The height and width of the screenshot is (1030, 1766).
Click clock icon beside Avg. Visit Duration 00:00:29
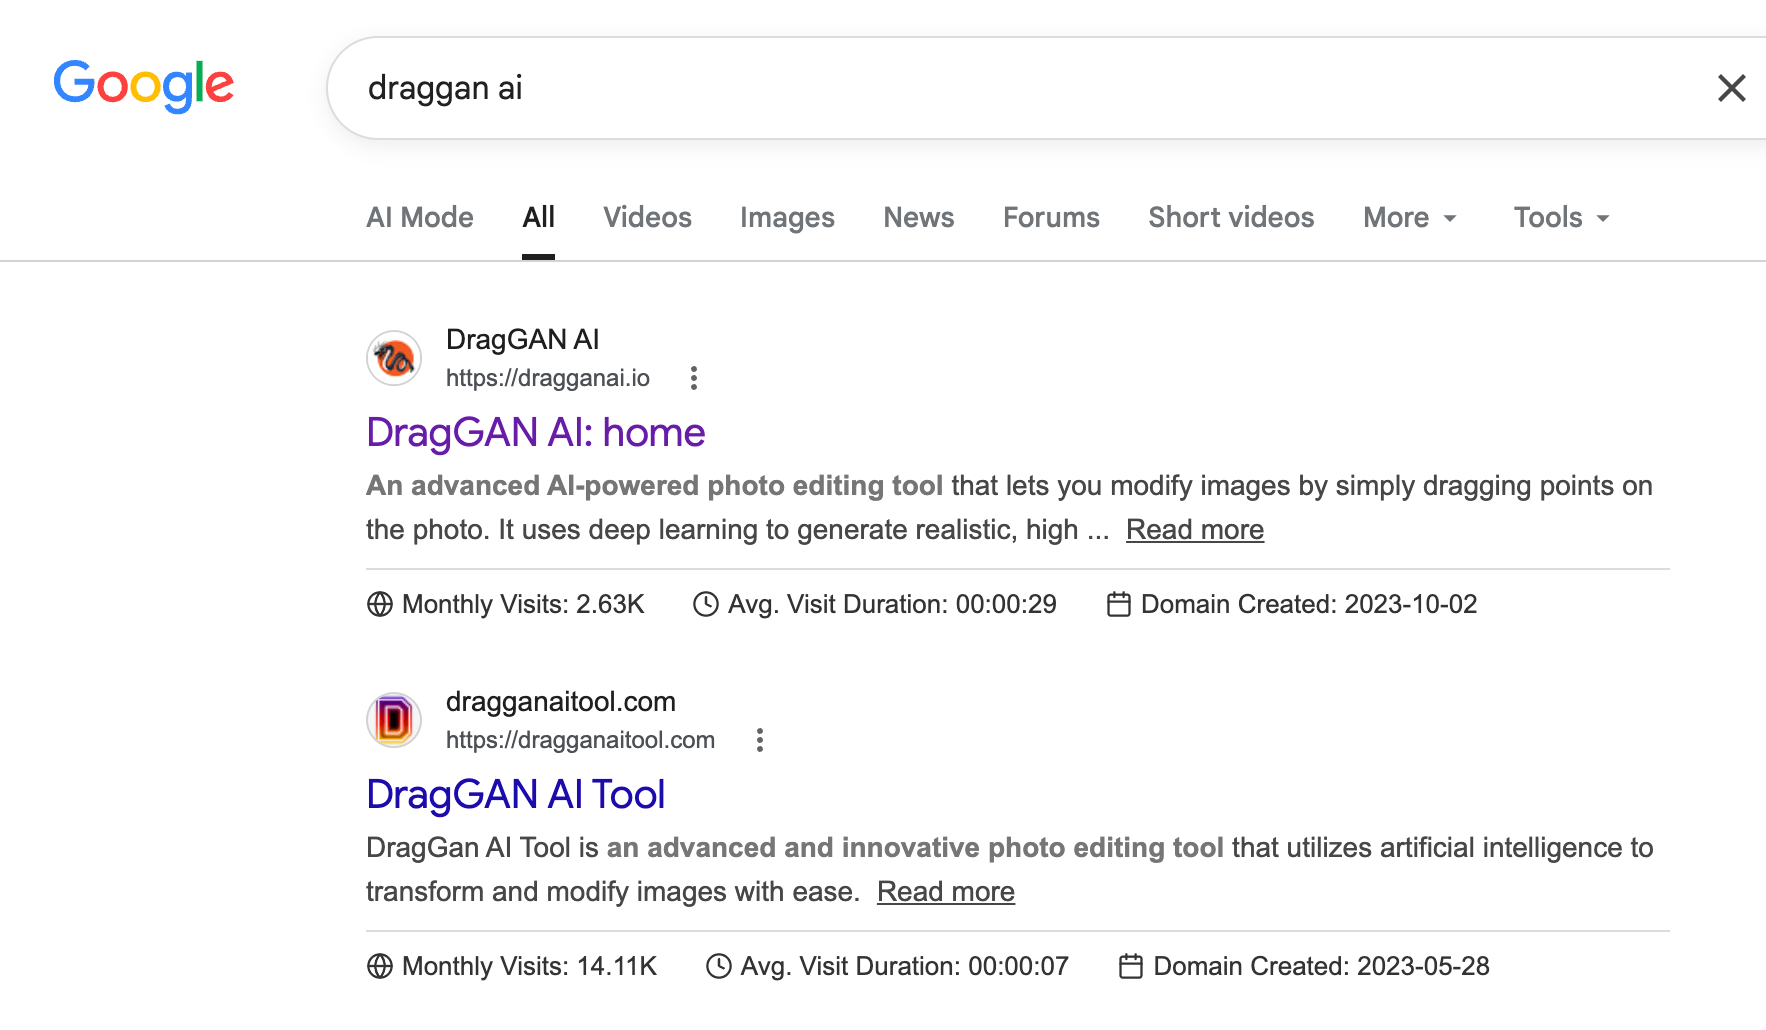point(706,604)
